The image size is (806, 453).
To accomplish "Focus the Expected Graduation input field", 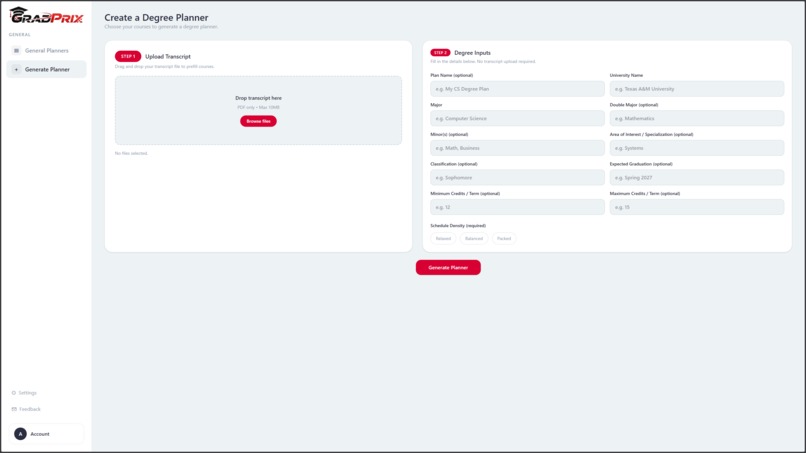I will pos(697,177).
